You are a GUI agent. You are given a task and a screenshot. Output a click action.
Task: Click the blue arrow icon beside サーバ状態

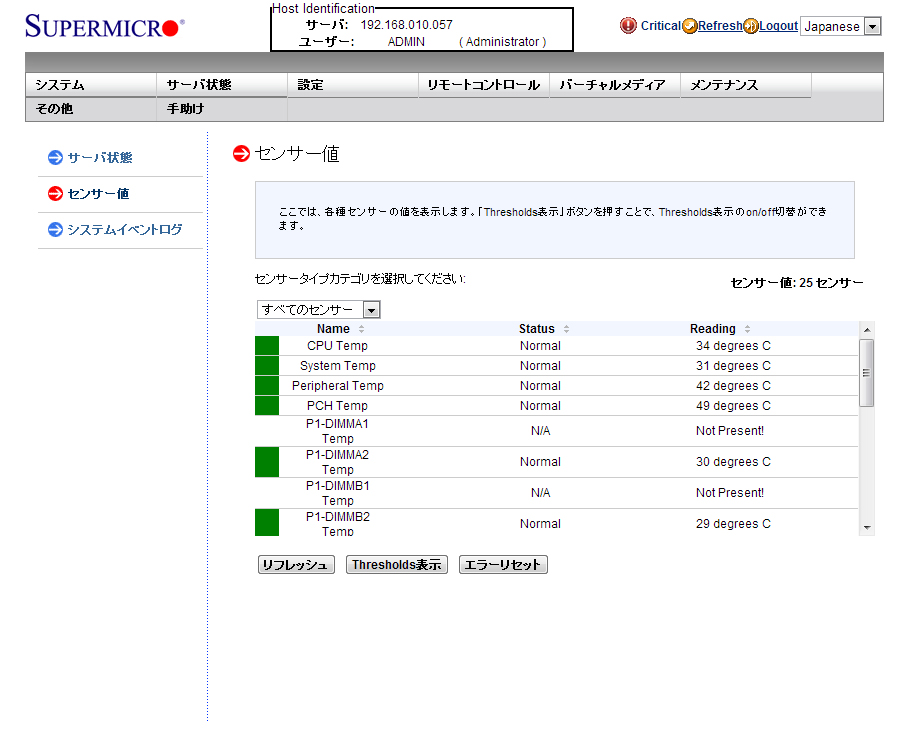(55, 157)
